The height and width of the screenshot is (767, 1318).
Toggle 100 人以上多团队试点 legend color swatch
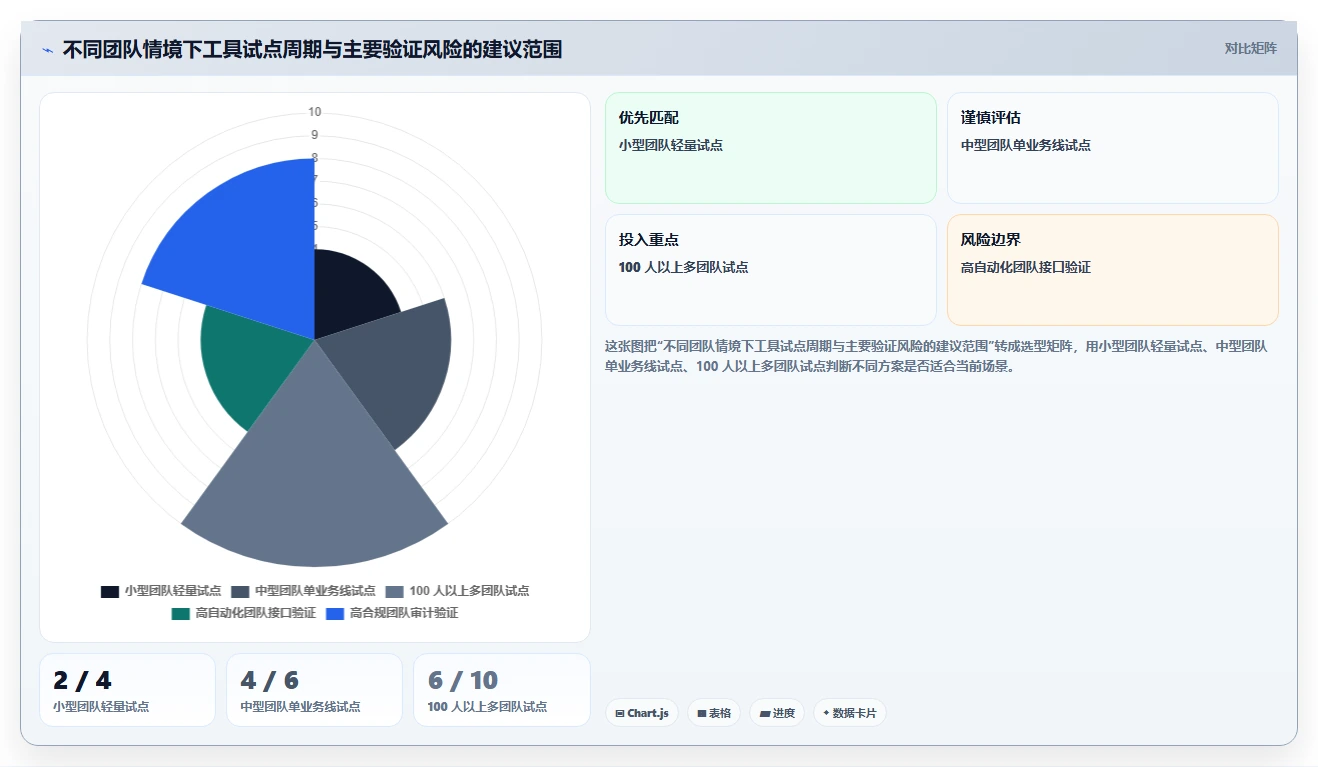(x=395, y=591)
